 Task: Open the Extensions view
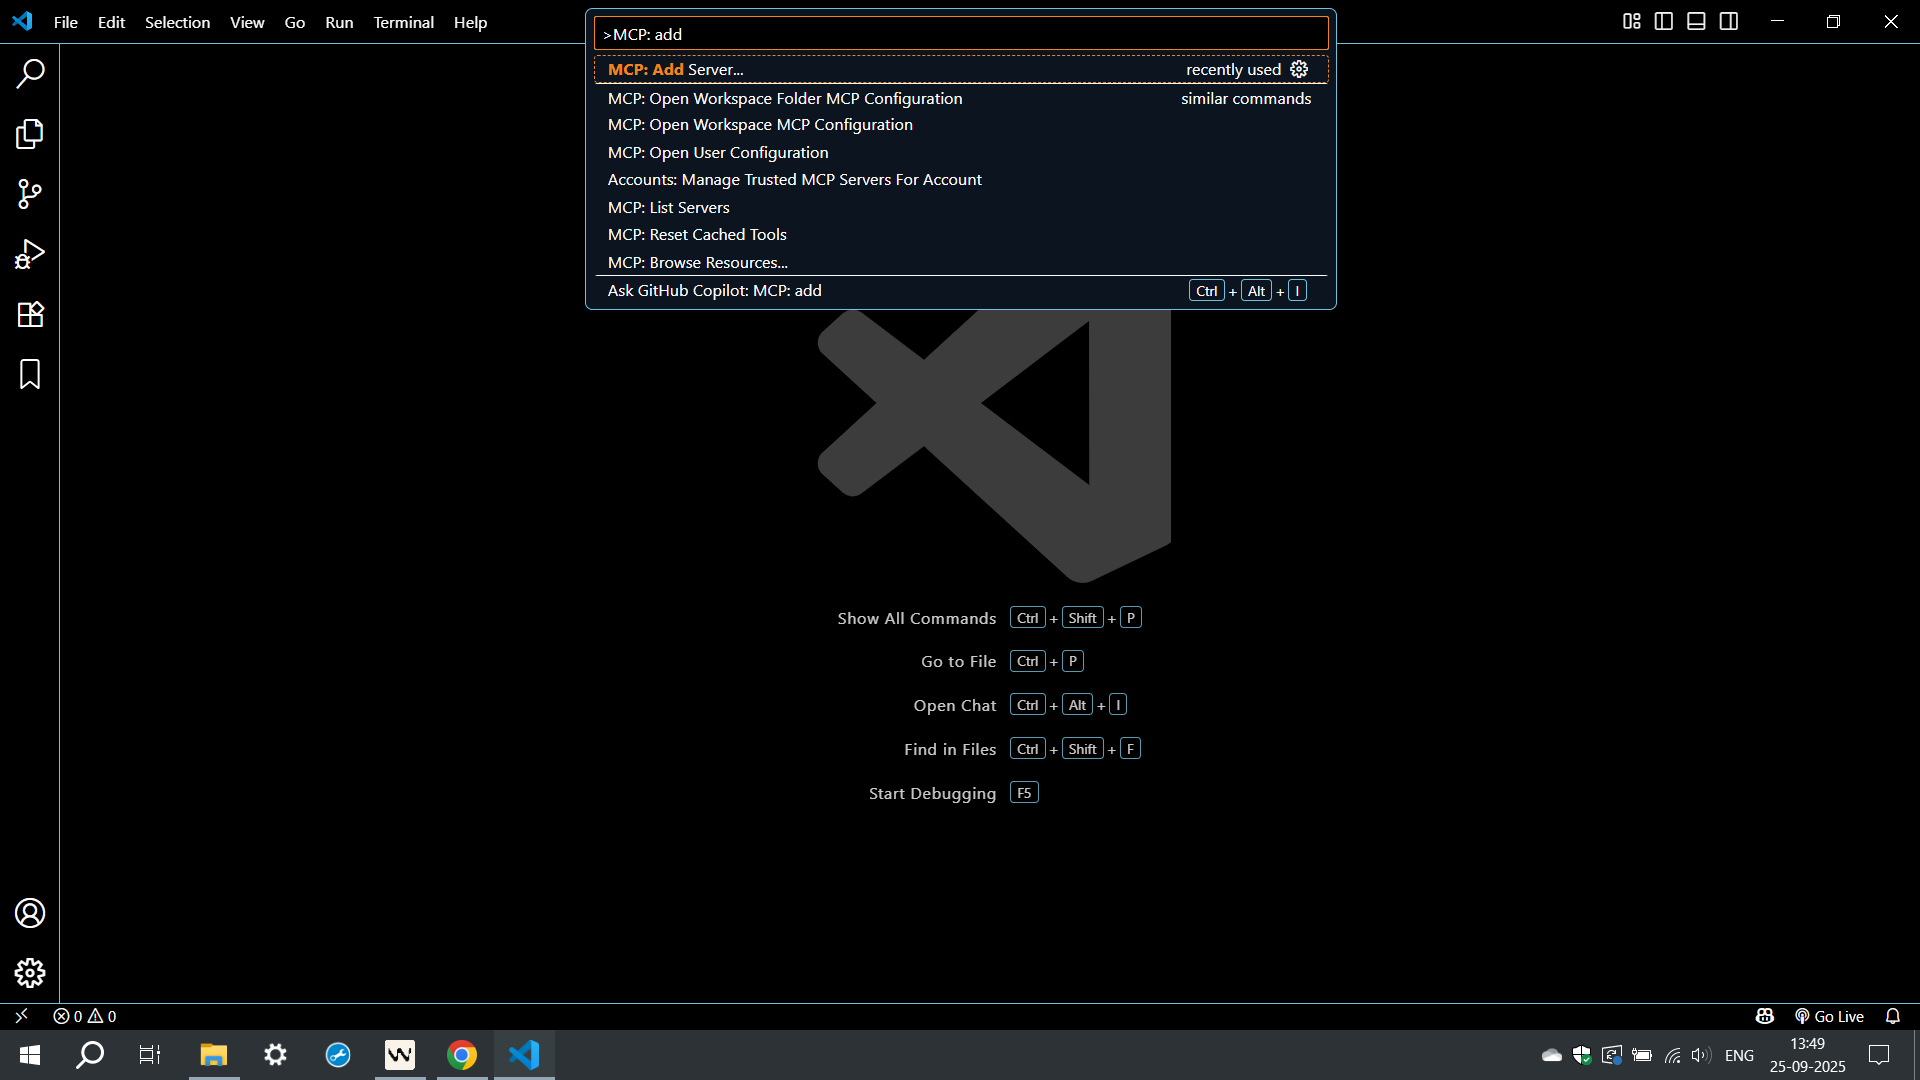tap(30, 314)
